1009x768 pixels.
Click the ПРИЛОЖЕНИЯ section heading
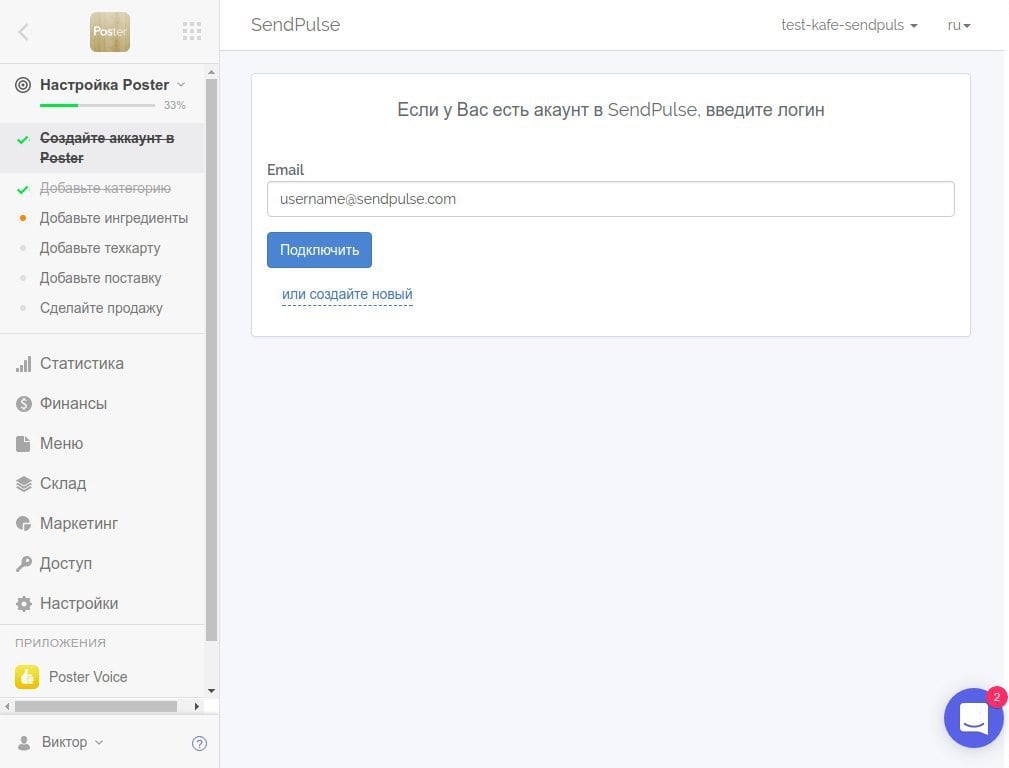60,642
